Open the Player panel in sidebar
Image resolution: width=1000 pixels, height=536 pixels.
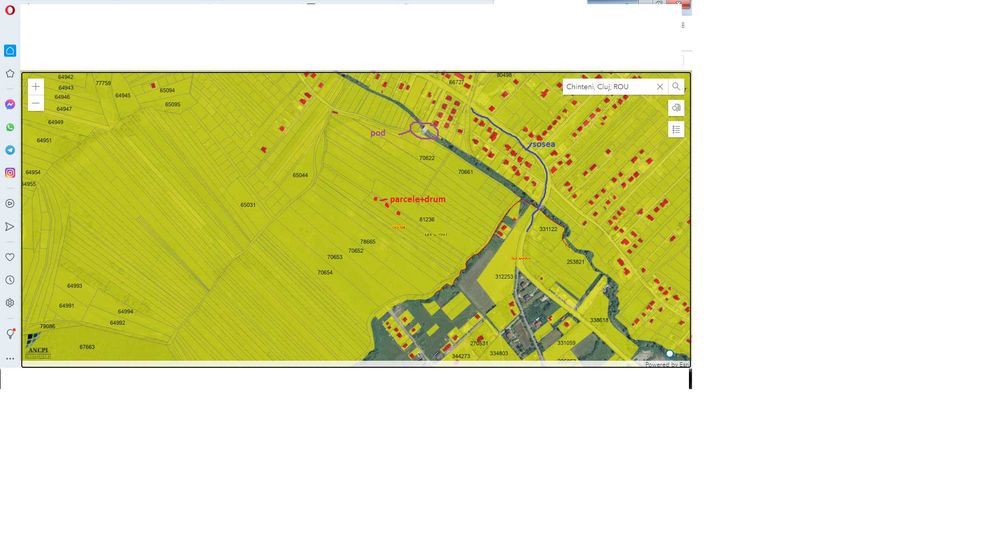[x=10, y=204]
